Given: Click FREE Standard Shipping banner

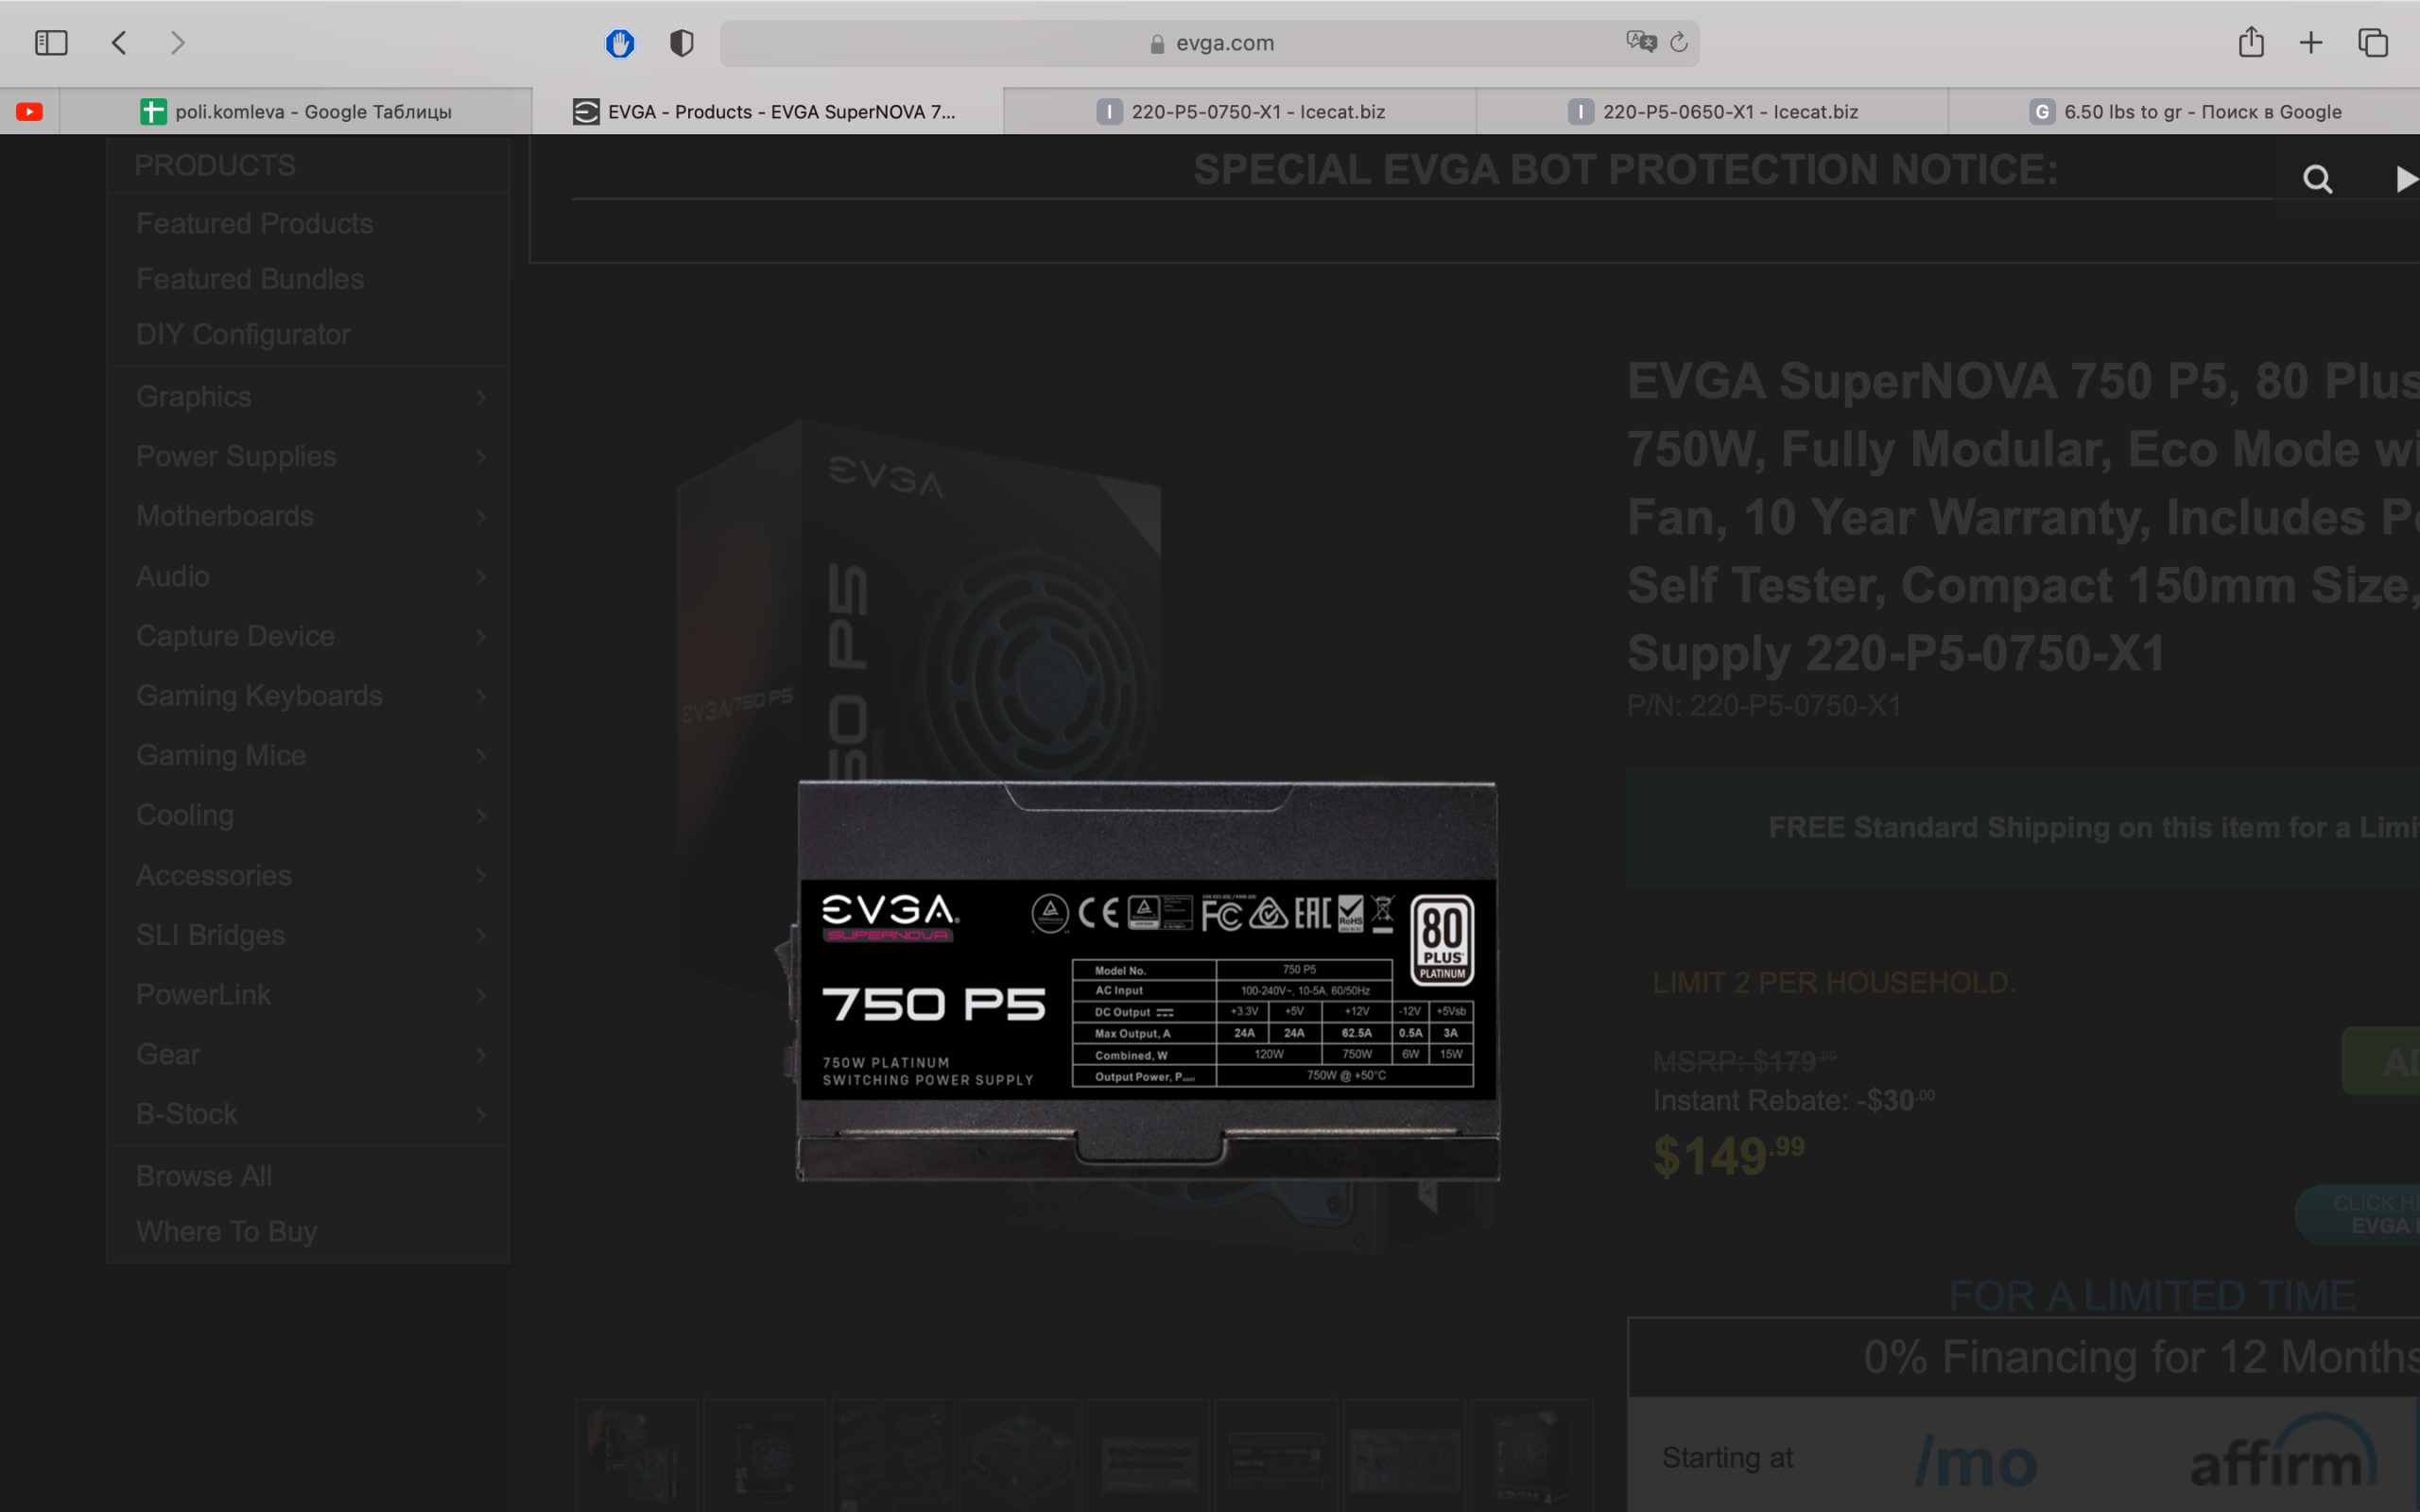Looking at the screenshot, I should click(x=2023, y=828).
